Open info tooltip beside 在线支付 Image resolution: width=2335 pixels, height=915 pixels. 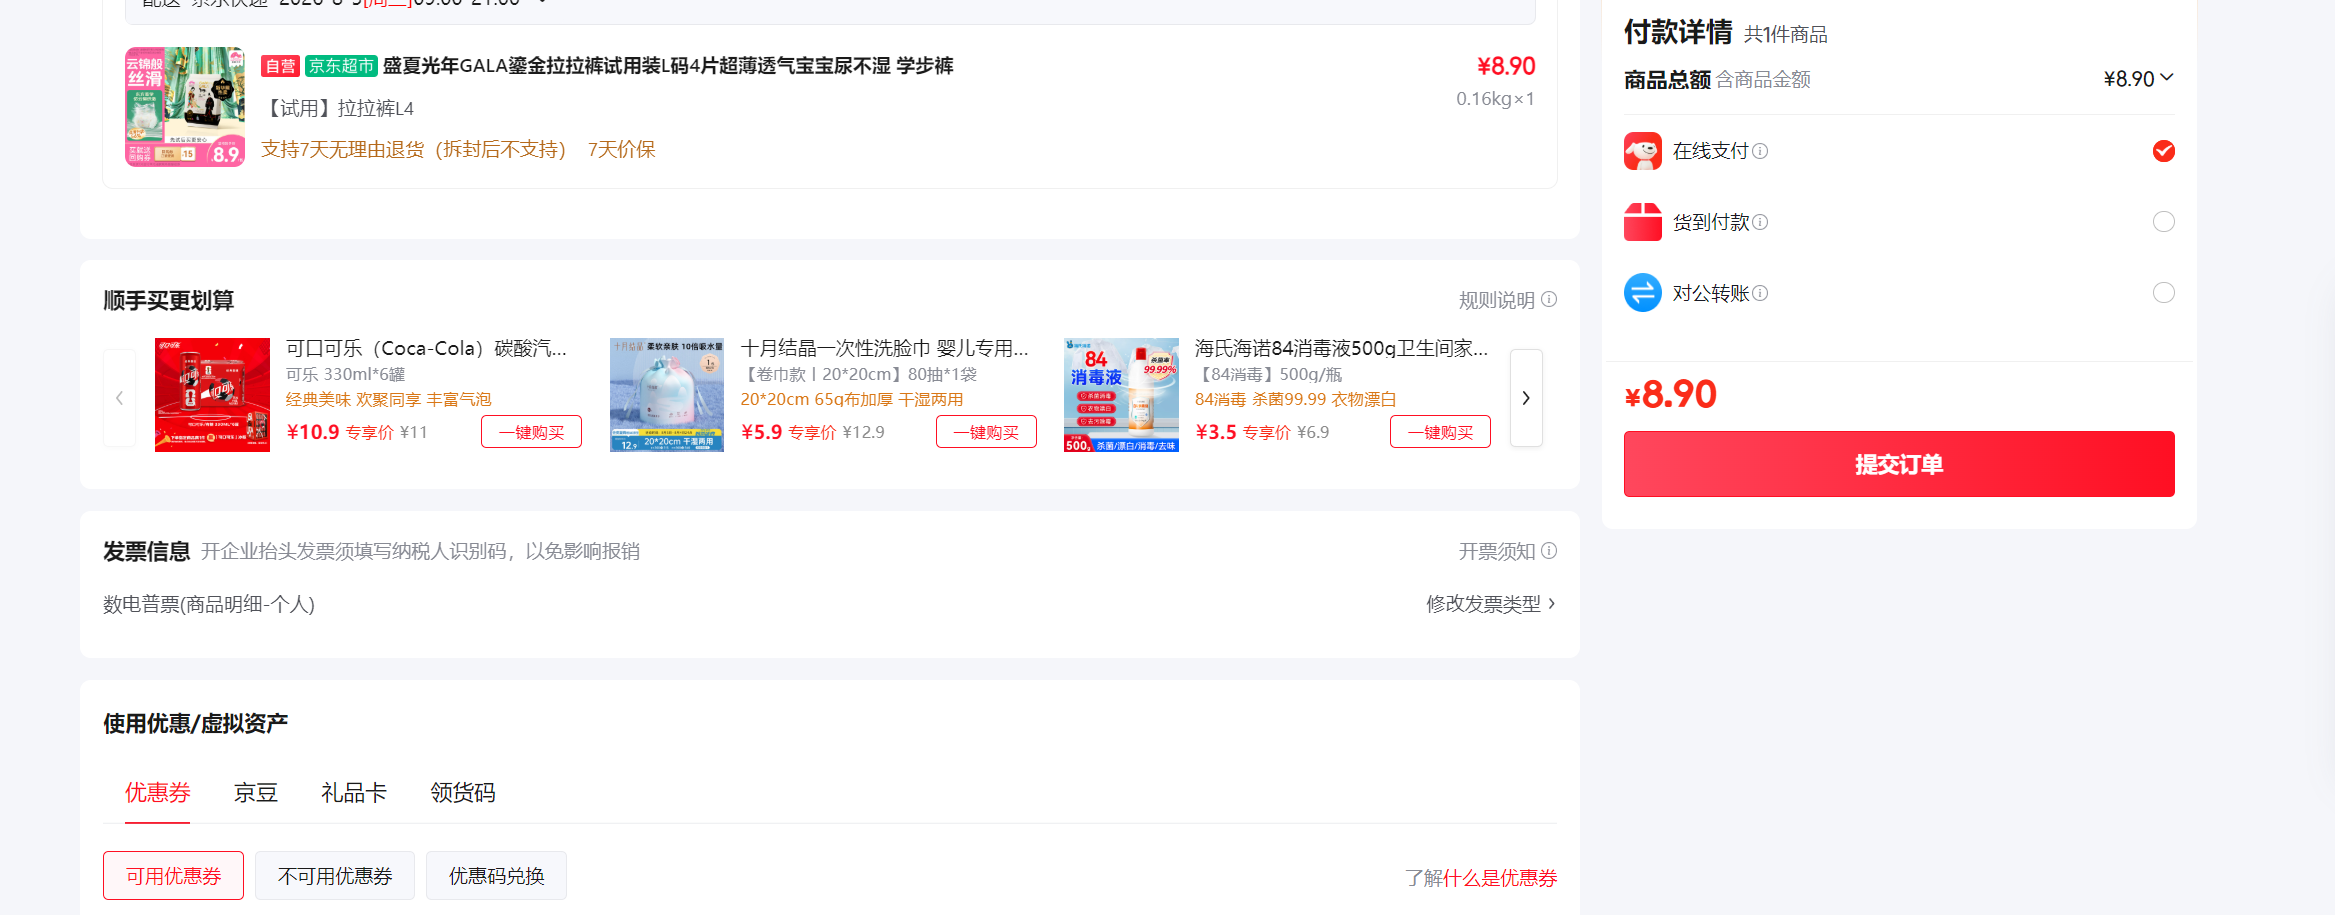[1760, 151]
